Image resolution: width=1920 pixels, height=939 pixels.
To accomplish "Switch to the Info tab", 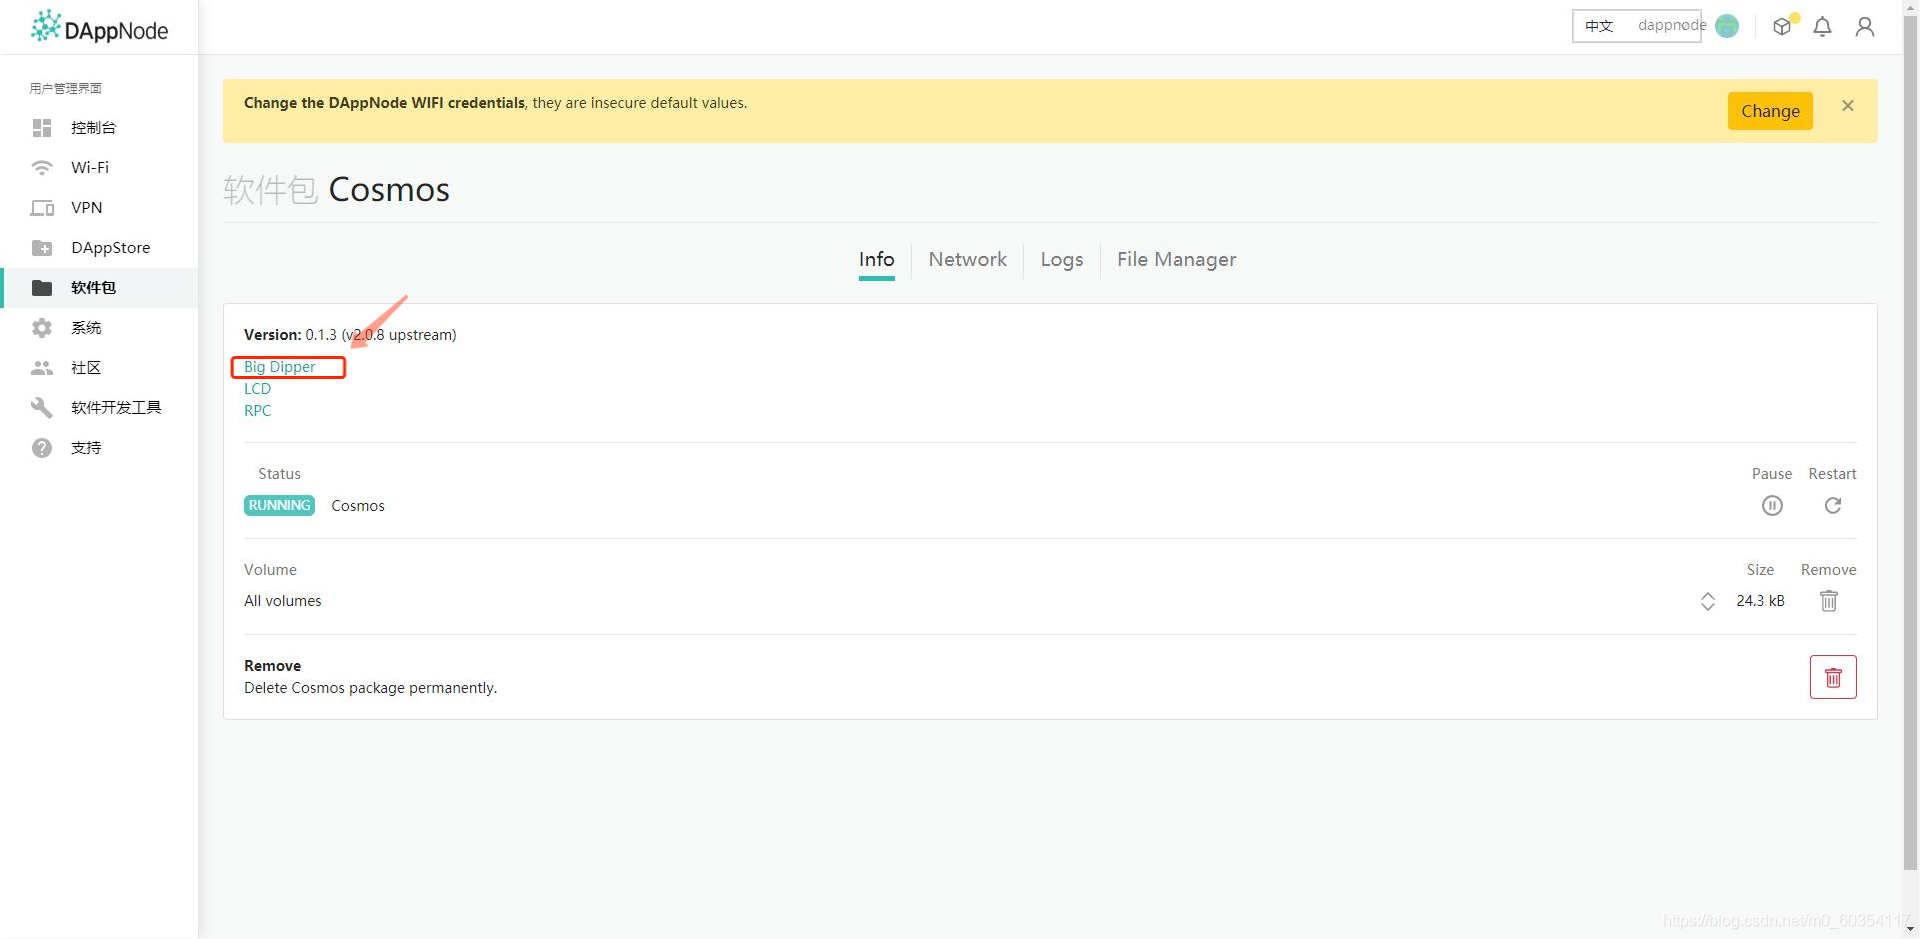I will (x=877, y=260).
